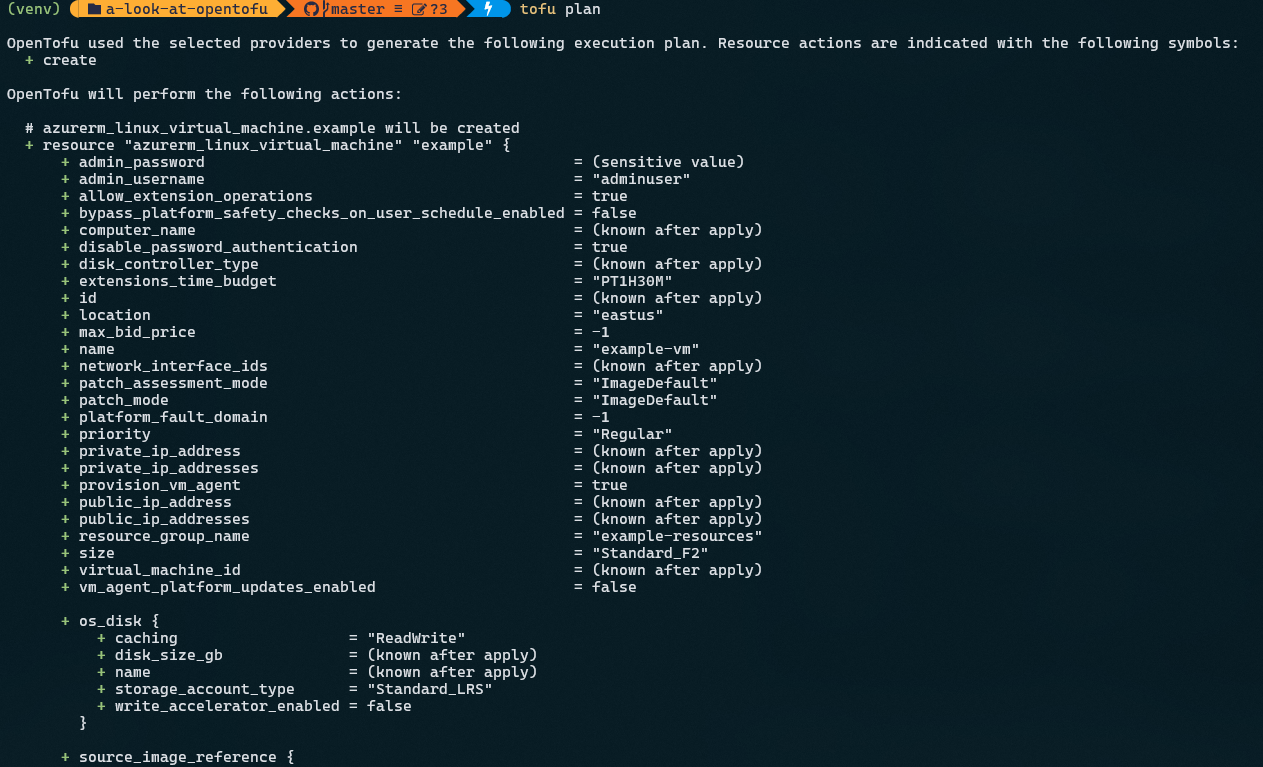
Task: Click the "eastus" location value
Action: coord(628,315)
